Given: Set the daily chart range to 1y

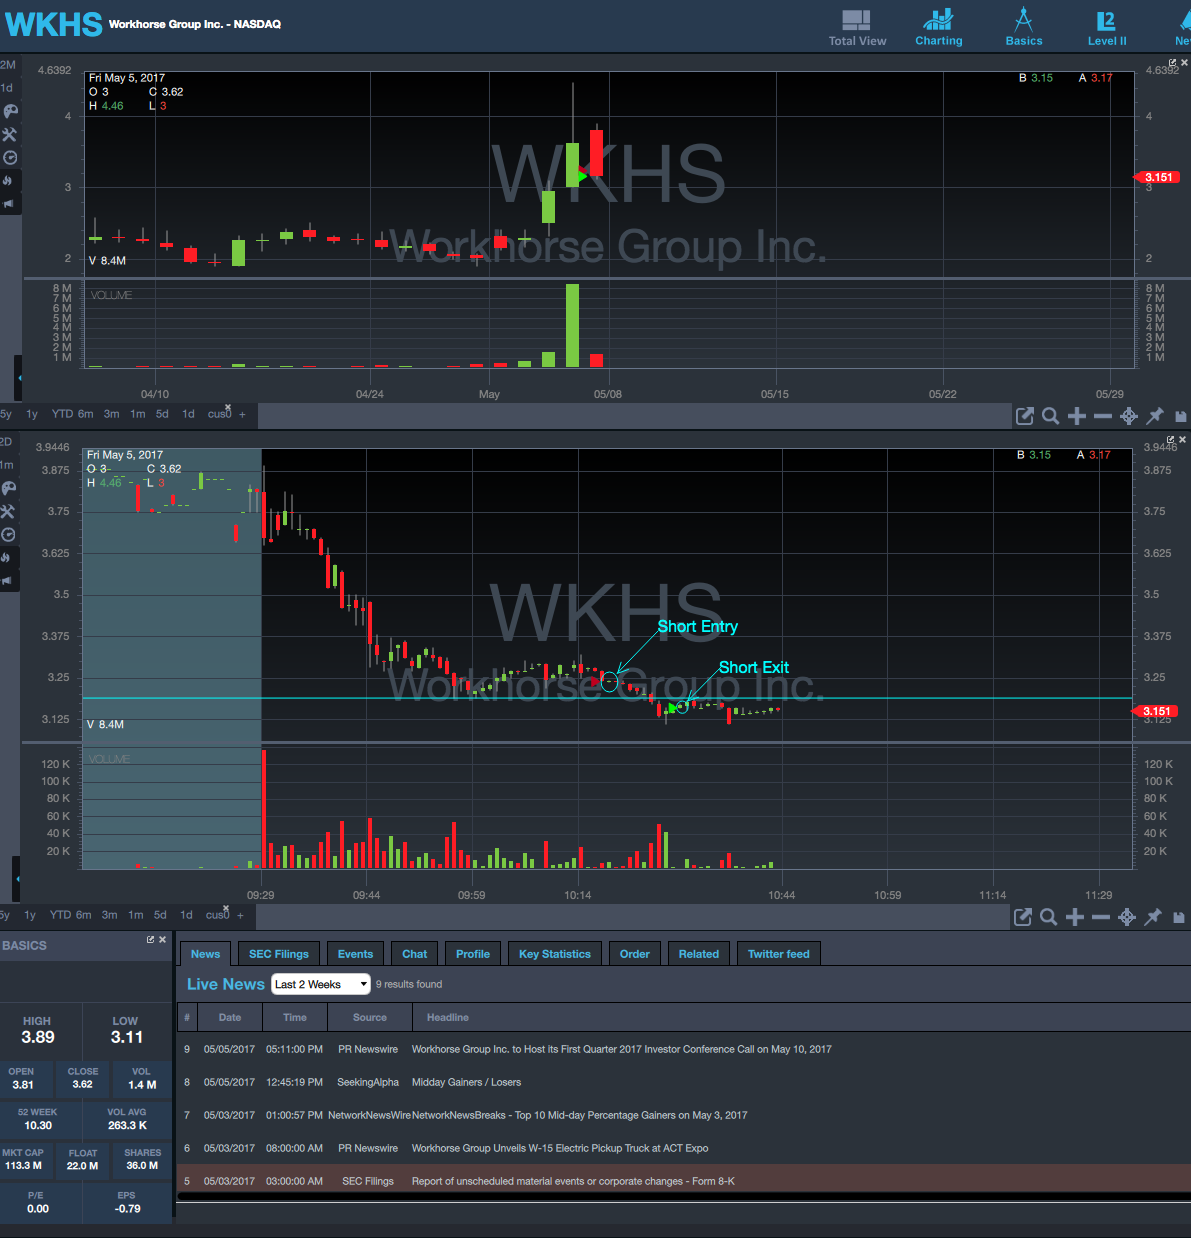Looking at the screenshot, I should tap(32, 414).
